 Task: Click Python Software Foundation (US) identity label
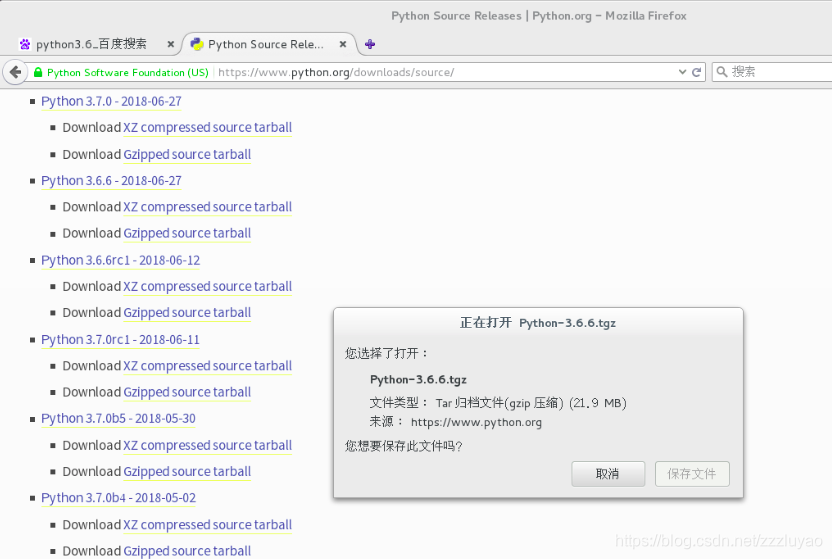(x=128, y=73)
